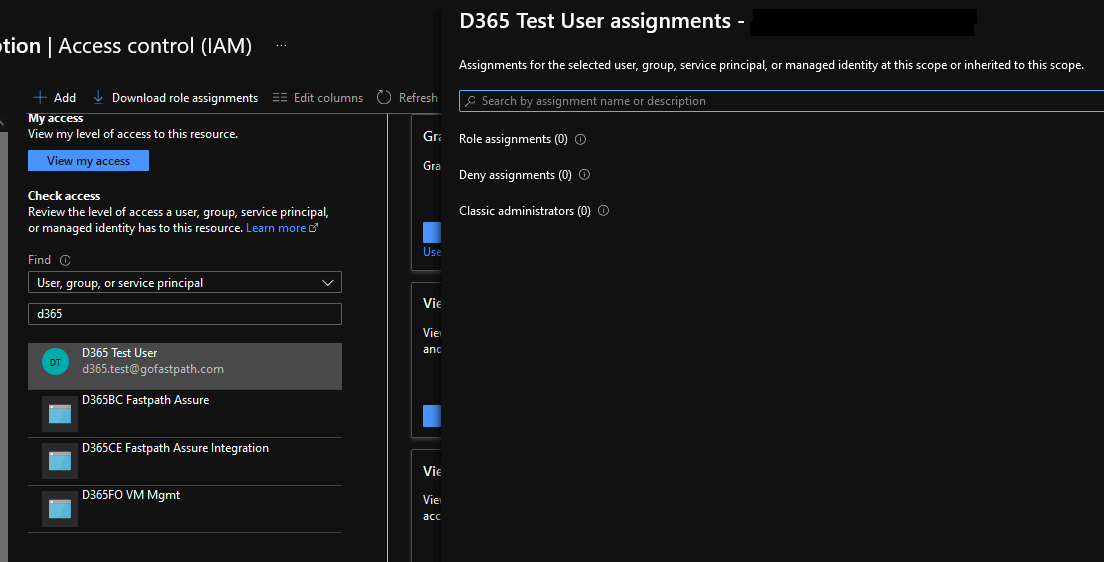Viewport: 1104px width, 562px height.
Task: Click info icon beside Role assignments
Action: pyautogui.click(x=580, y=139)
